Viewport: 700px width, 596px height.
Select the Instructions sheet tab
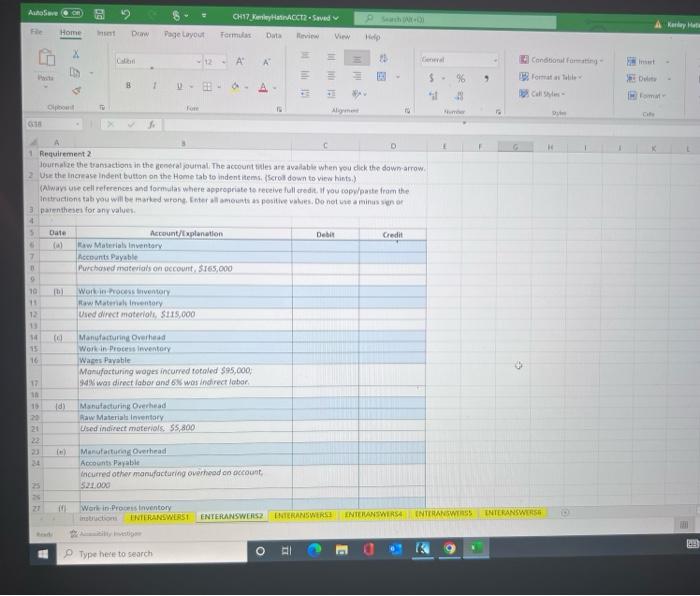tap(98, 519)
